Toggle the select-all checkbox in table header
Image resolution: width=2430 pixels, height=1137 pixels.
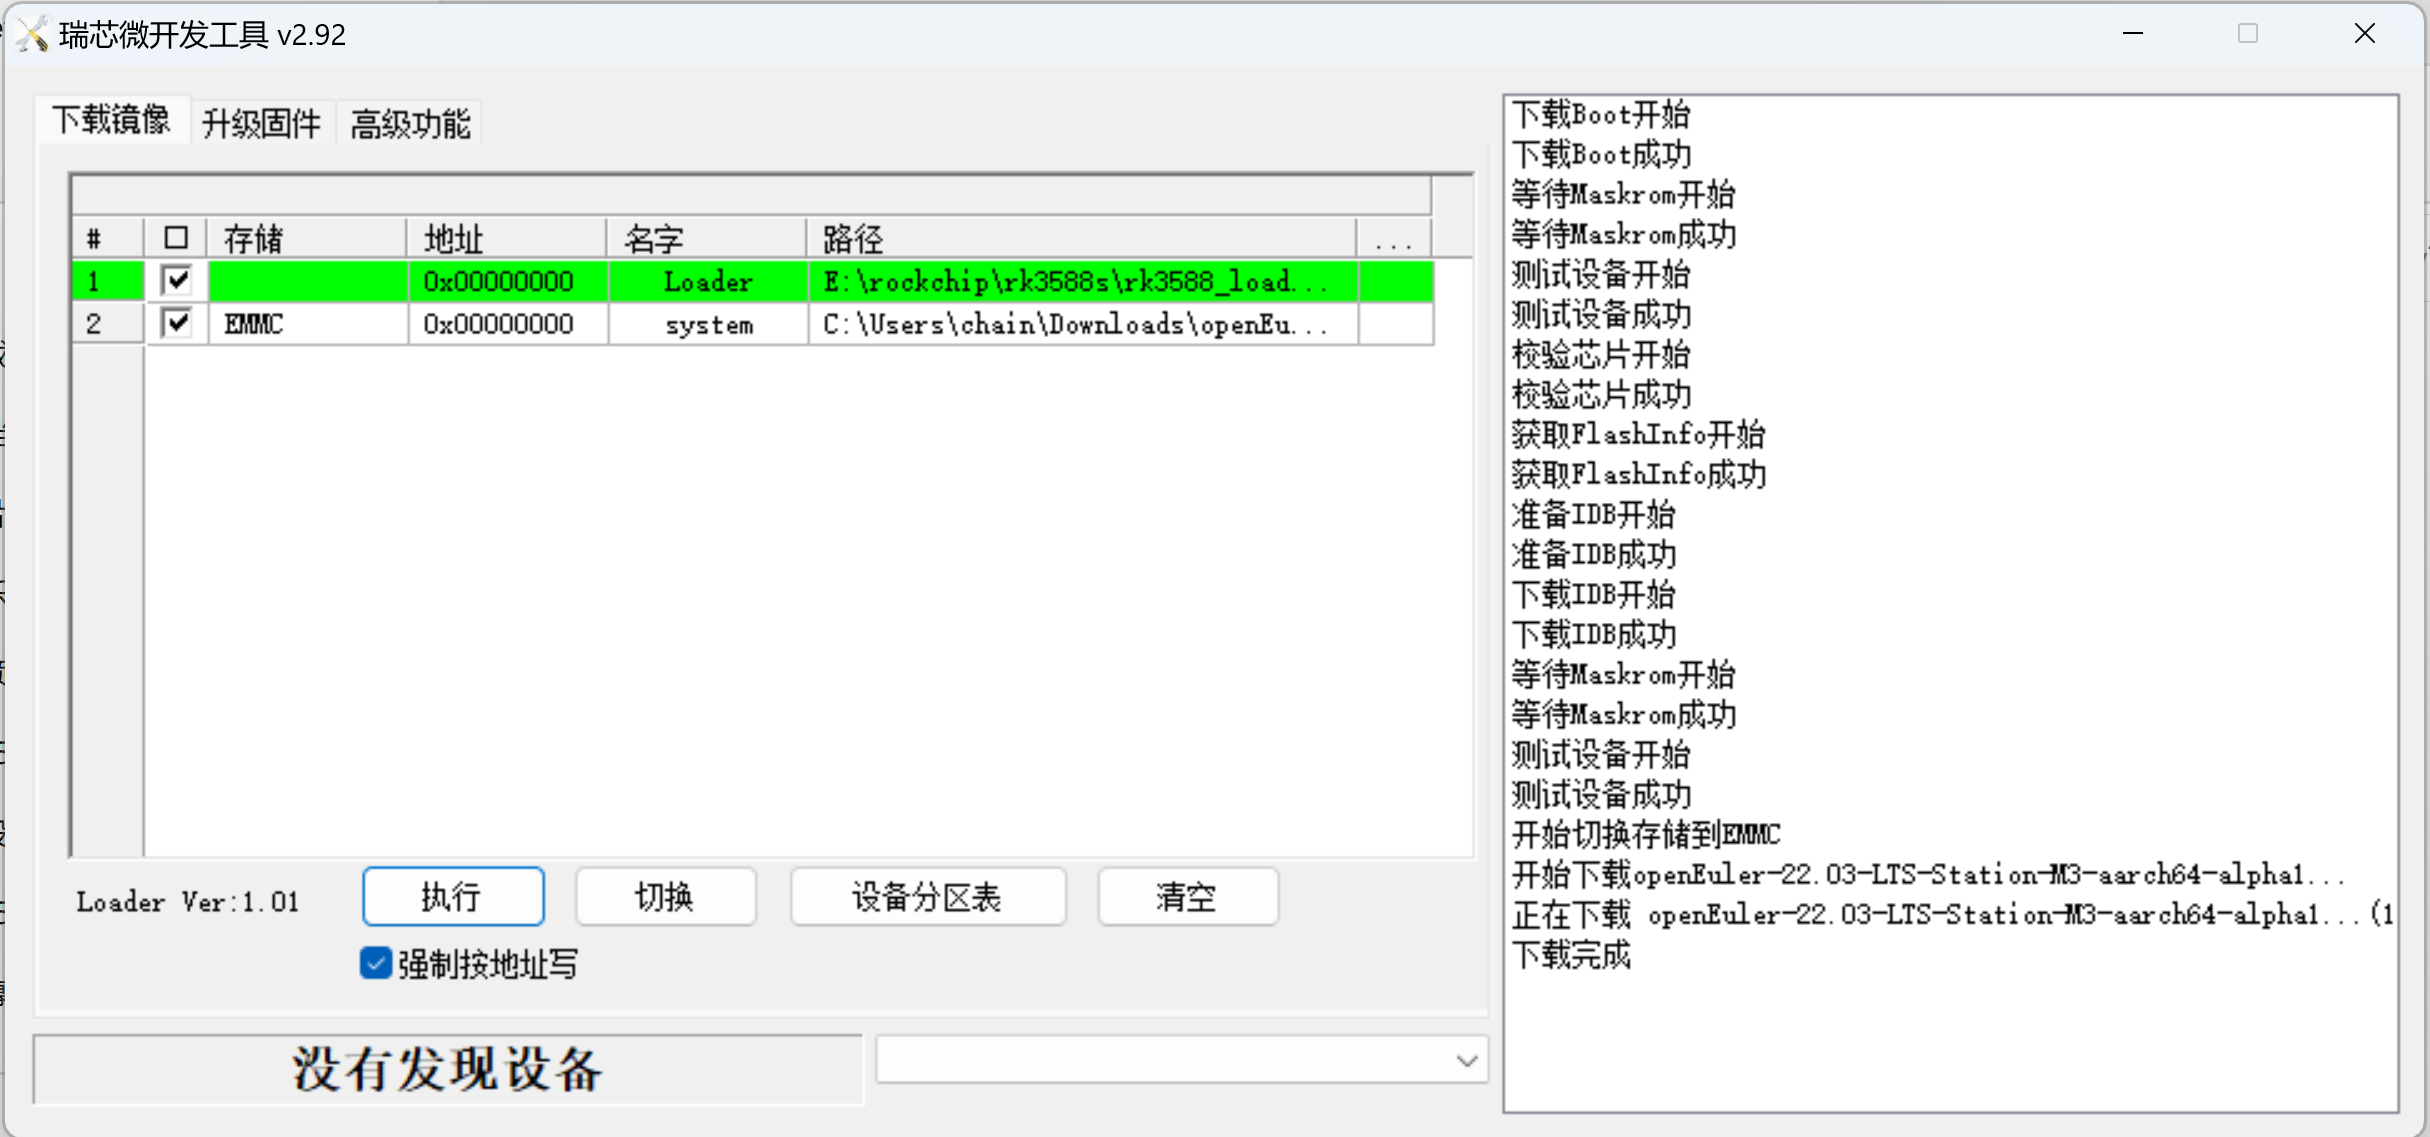point(176,238)
